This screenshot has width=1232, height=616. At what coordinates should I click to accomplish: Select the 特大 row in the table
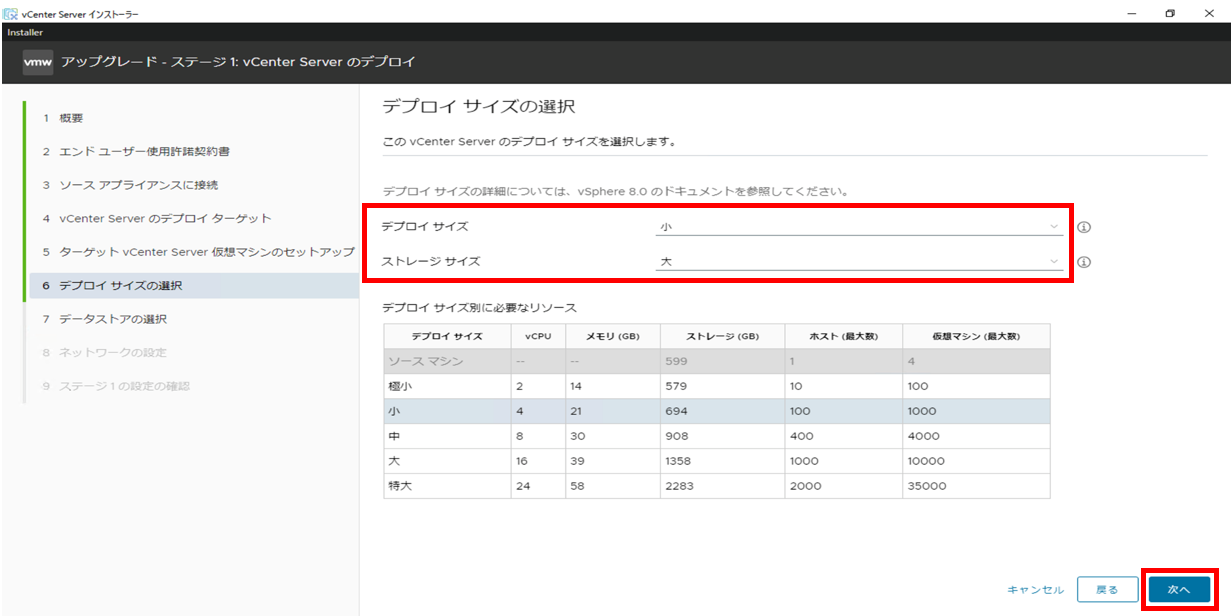pyautogui.click(x=716, y=486)
